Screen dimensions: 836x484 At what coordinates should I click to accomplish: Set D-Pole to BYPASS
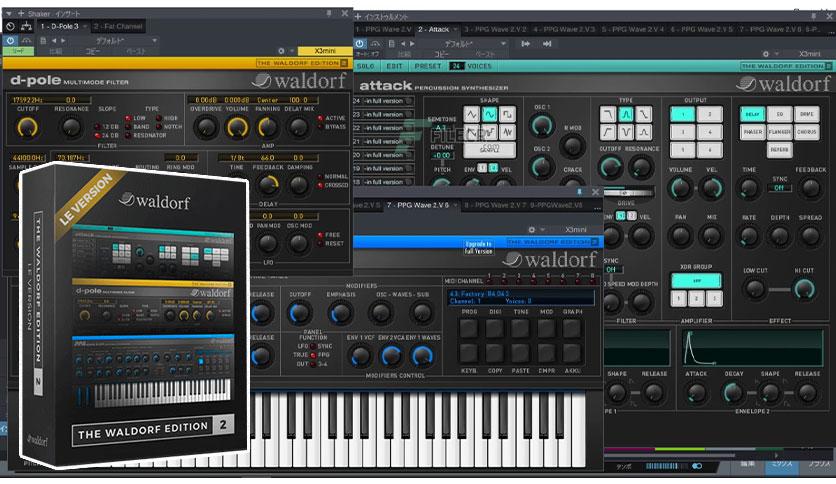pos(320,127)
